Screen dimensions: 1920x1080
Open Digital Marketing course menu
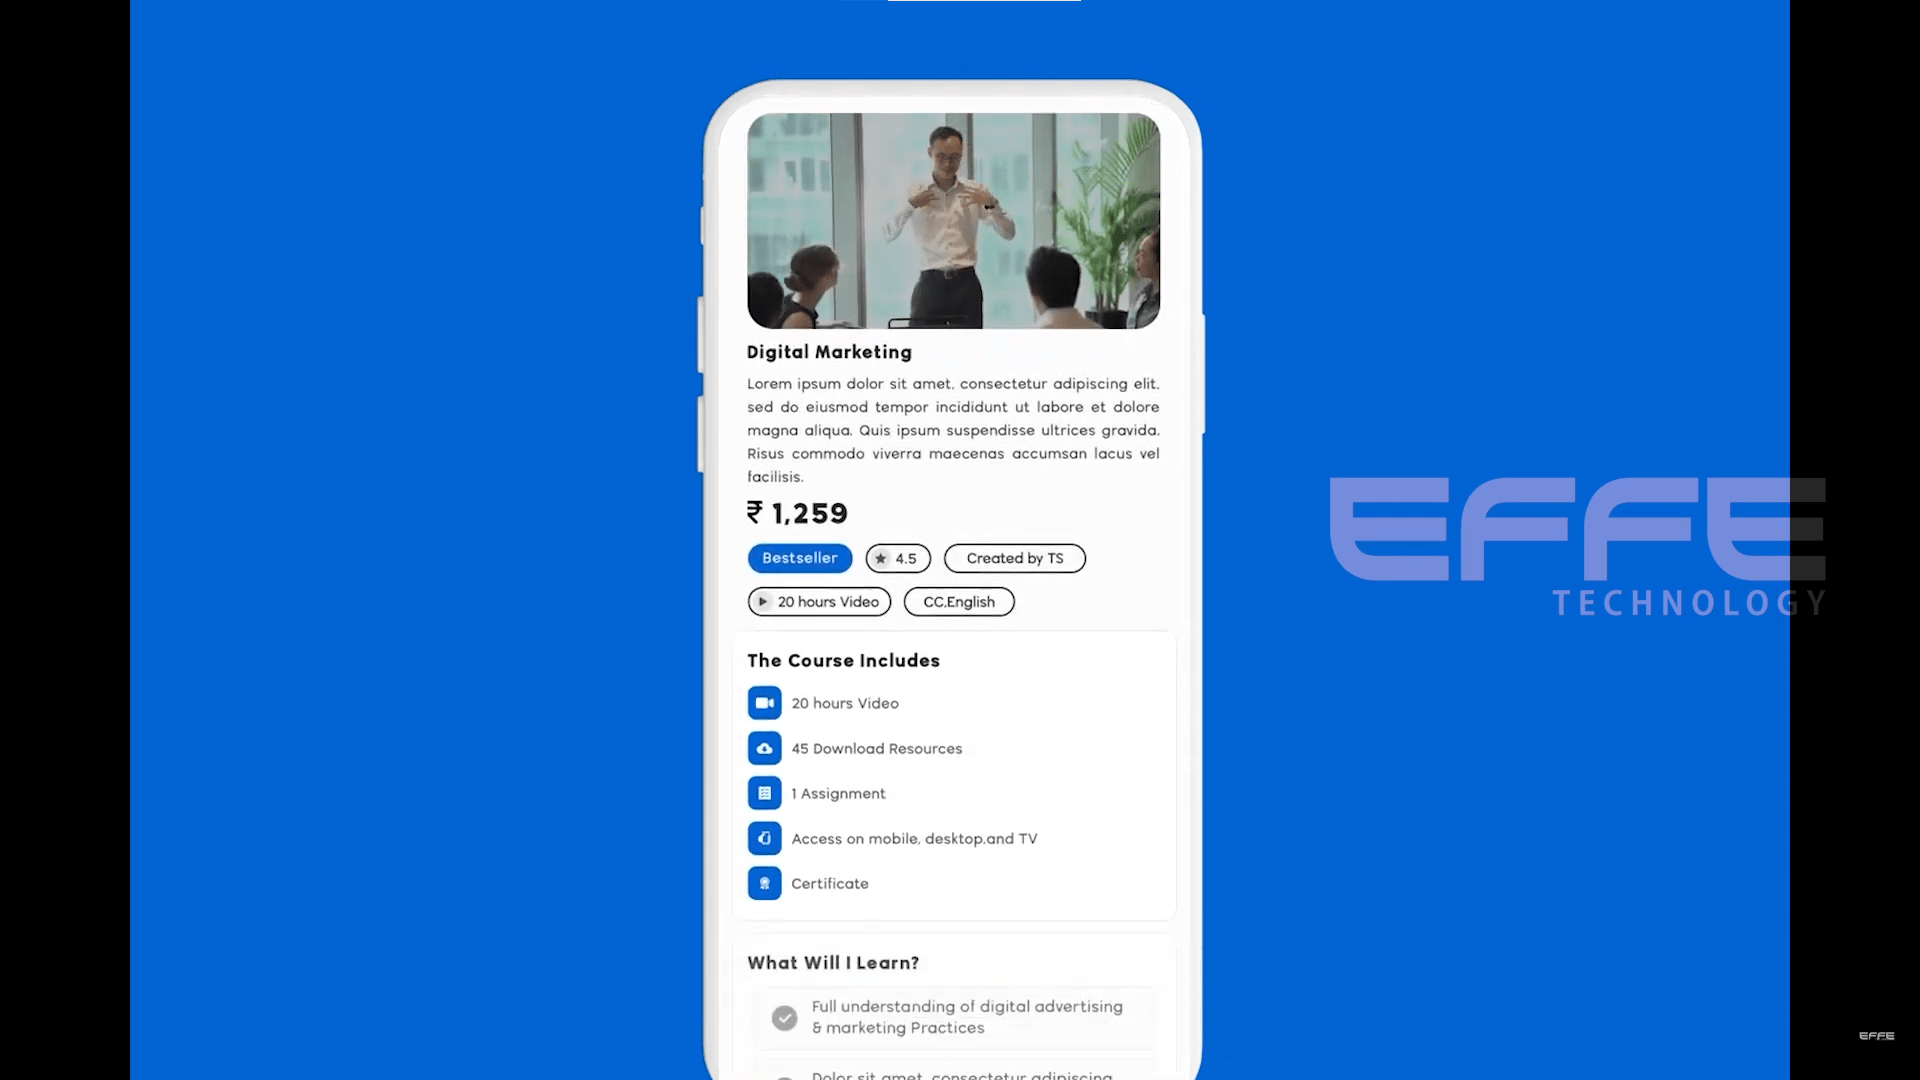pyautogui.click(x=829, y=352)
